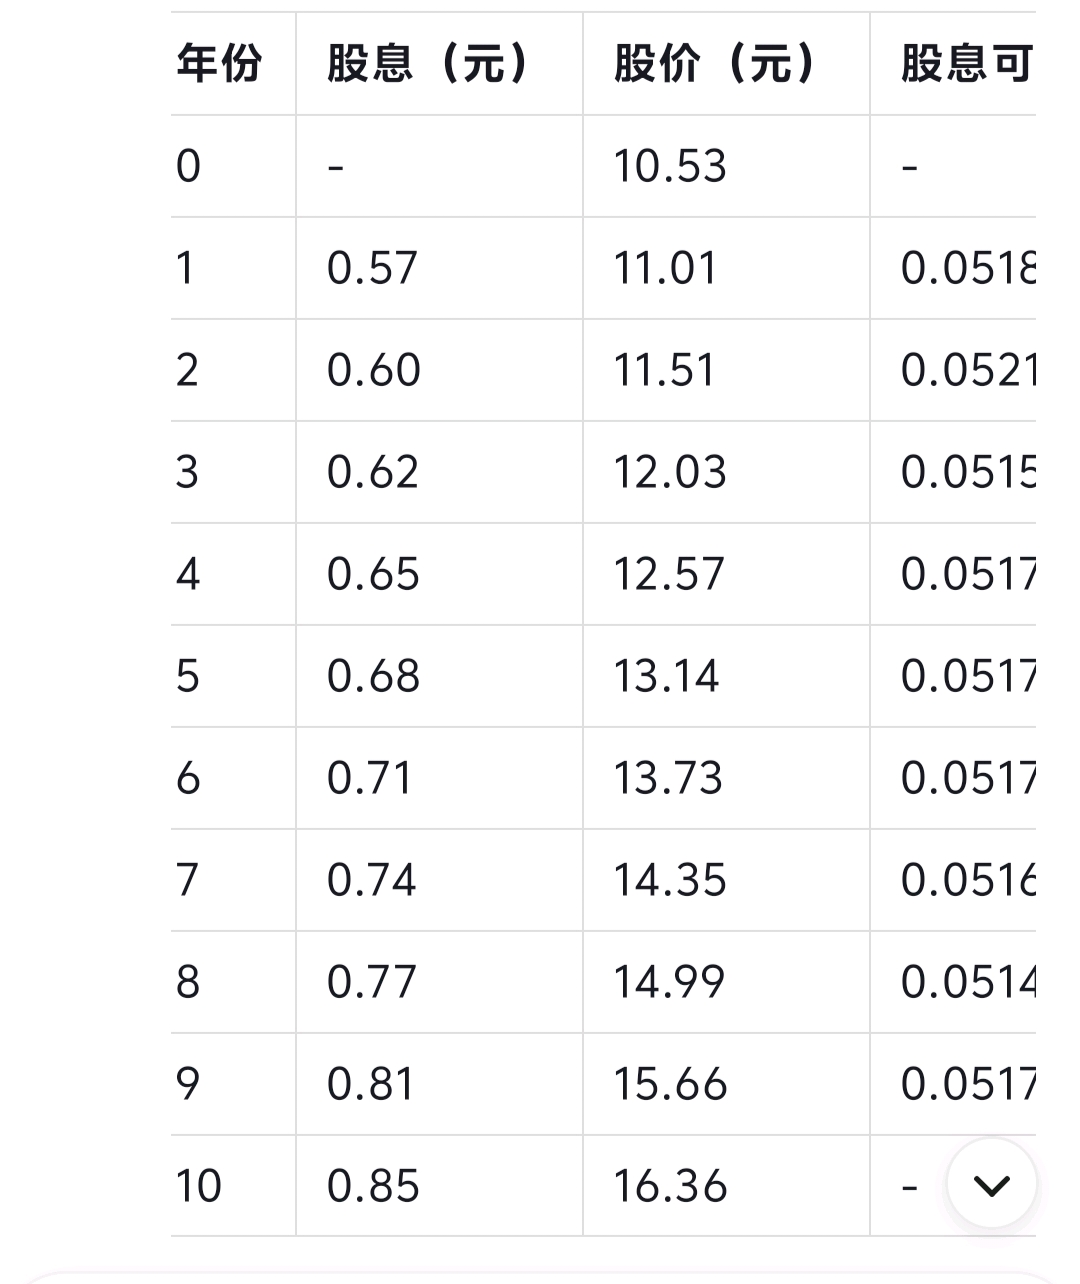Click the 0.0521 value in year 2 row
Image resolution: width=1080 pixels, height=1284 pixels.
pos(968,370)
